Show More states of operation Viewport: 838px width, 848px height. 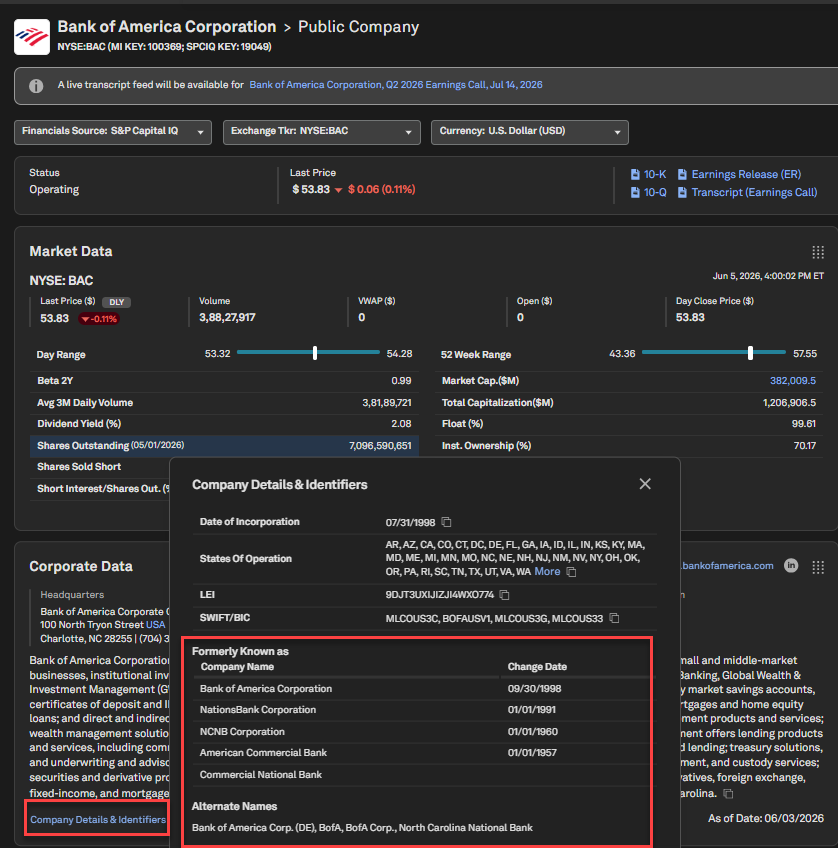(x=547, y=572)
